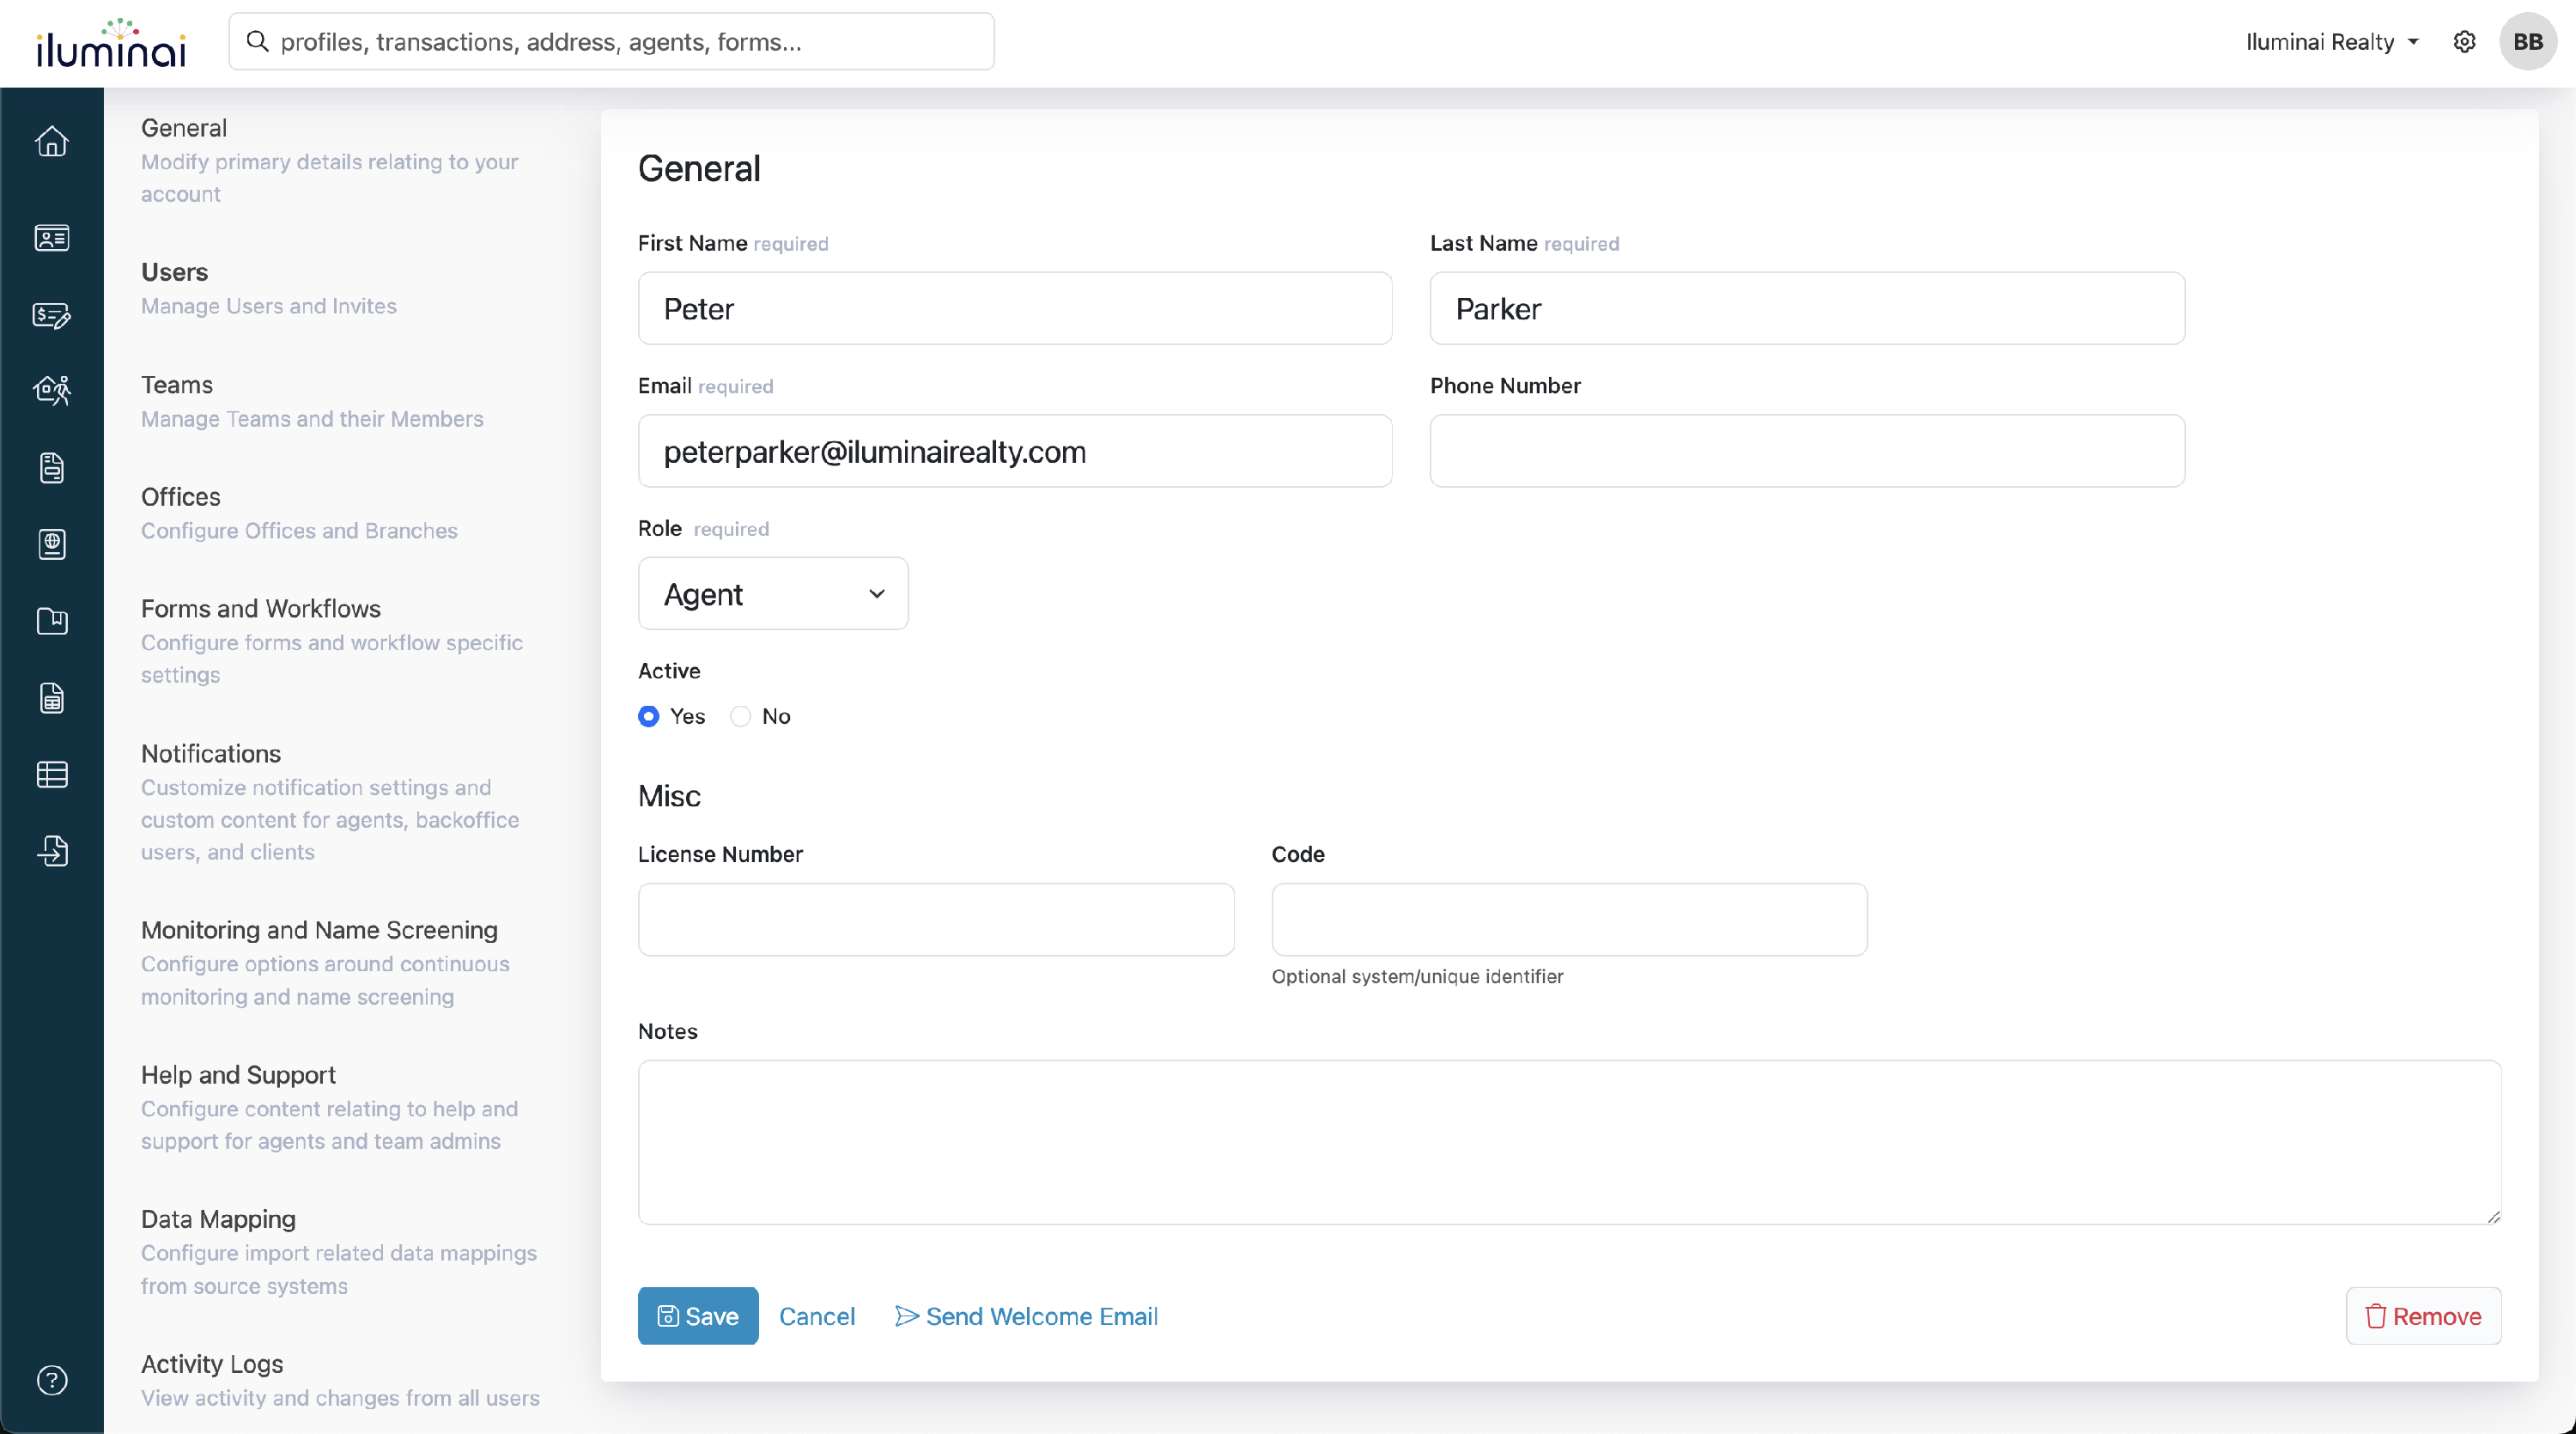
Task: Open the document lines sidebar icon
Action: pyautogui.click(x=52, y=467)
